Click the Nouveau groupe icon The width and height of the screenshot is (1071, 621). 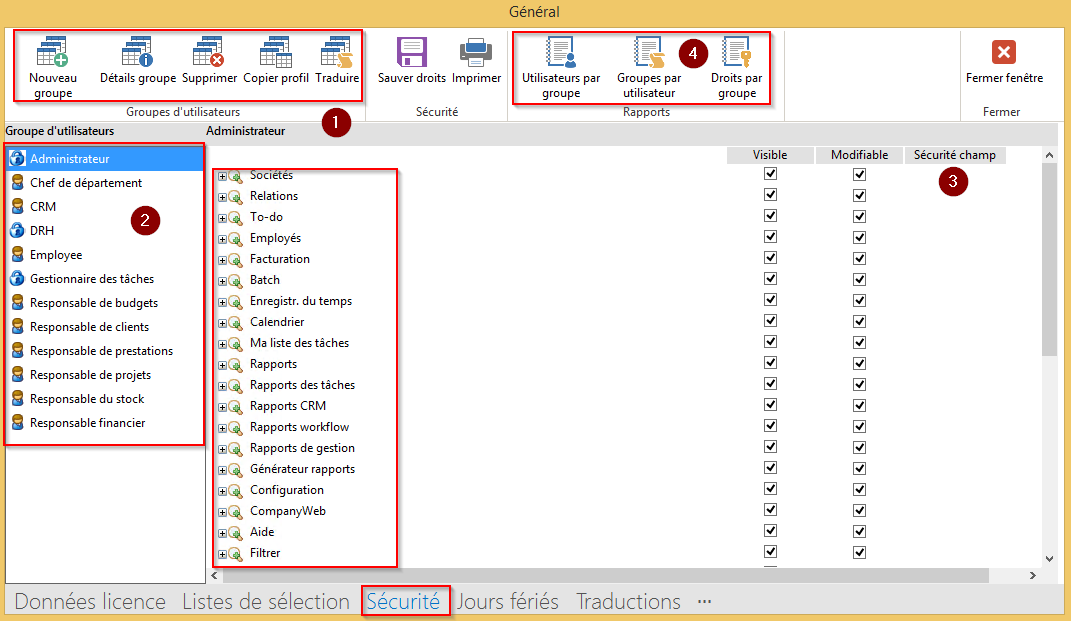point(52,53)
